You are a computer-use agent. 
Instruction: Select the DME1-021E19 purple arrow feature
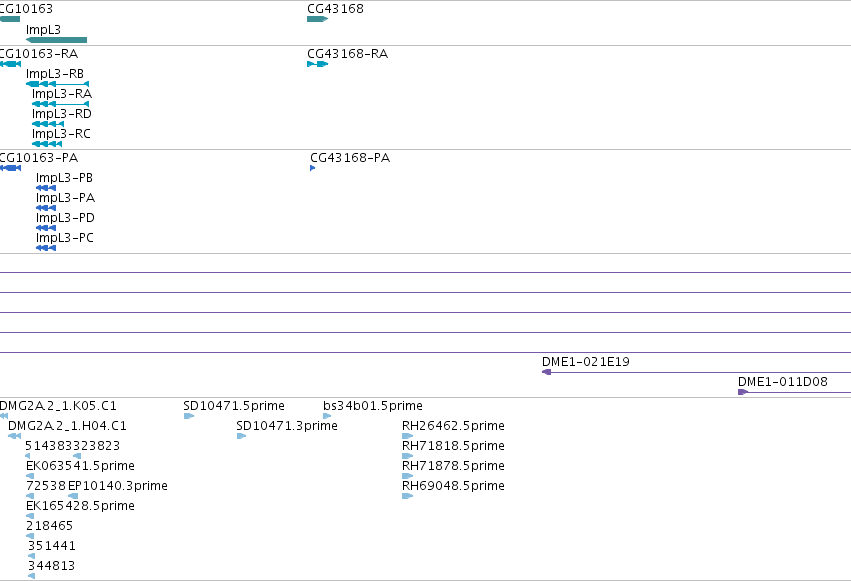tap(696, 372)
